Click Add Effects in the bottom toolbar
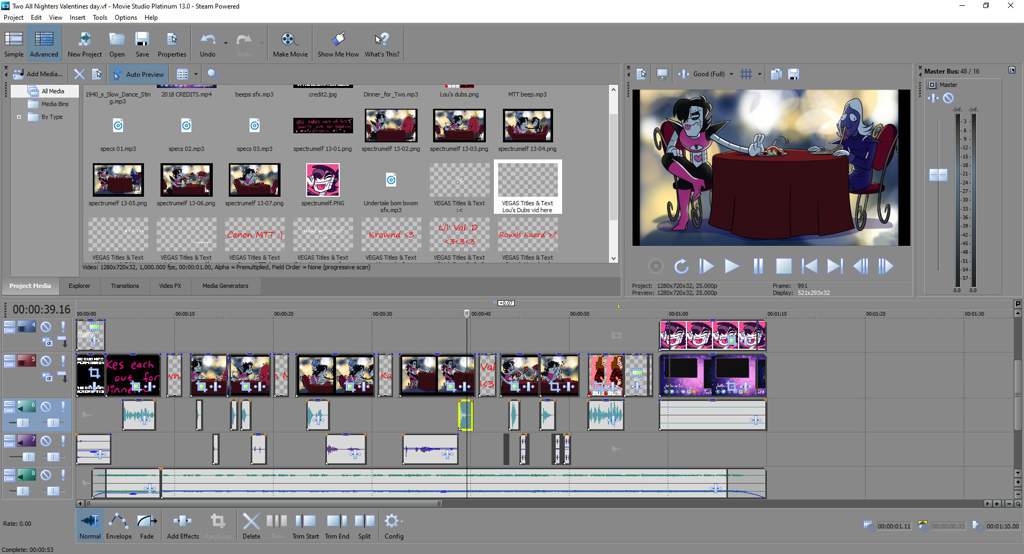 click(183, 526)
